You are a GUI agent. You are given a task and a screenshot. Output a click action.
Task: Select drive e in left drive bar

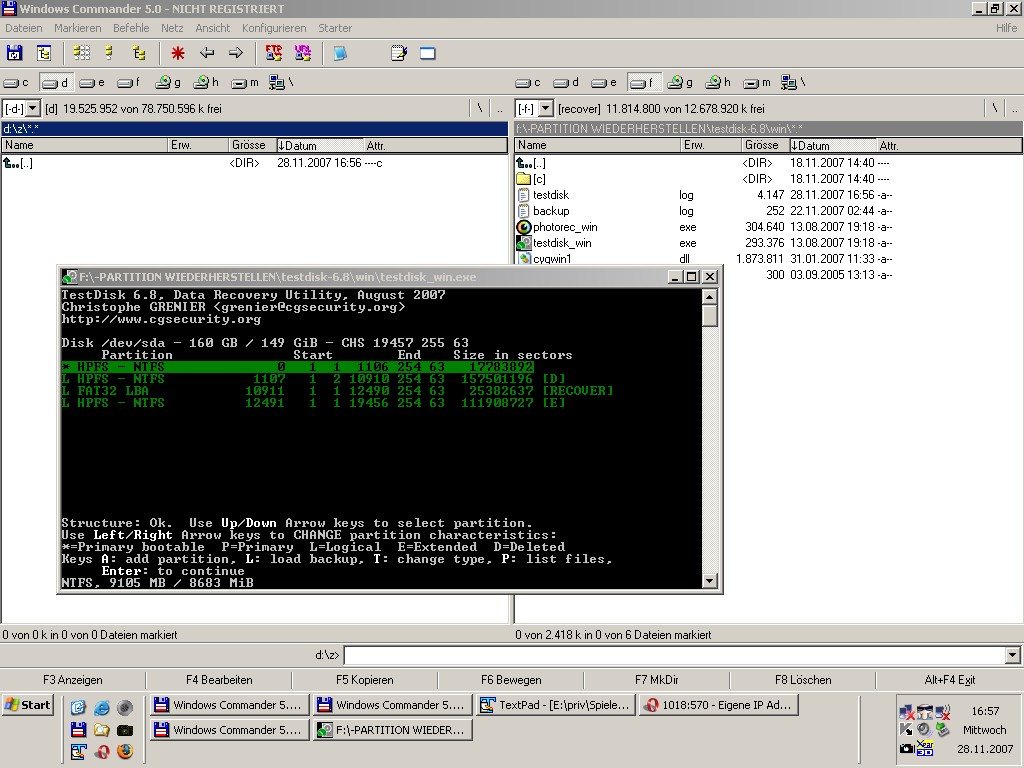pyautogui.click(x=91, y=82)
